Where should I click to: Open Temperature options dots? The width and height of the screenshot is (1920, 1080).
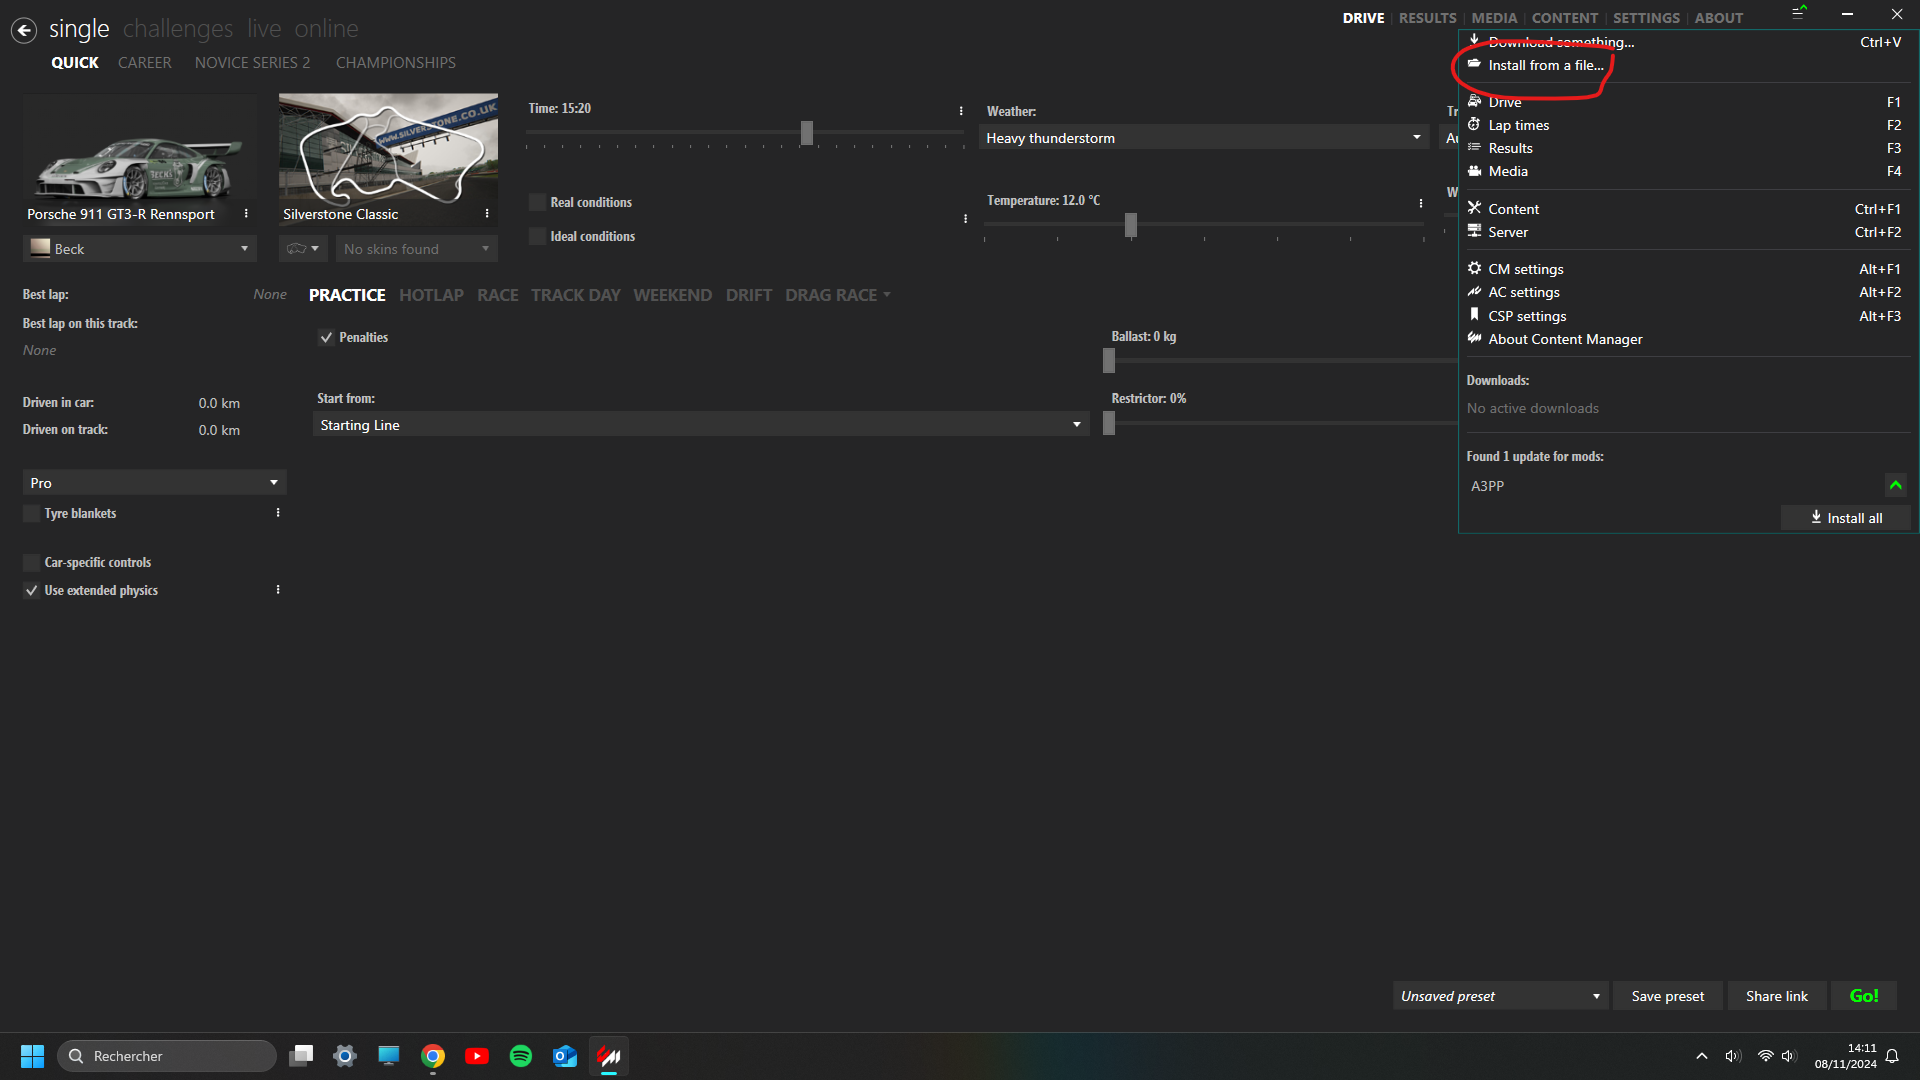1421,203
